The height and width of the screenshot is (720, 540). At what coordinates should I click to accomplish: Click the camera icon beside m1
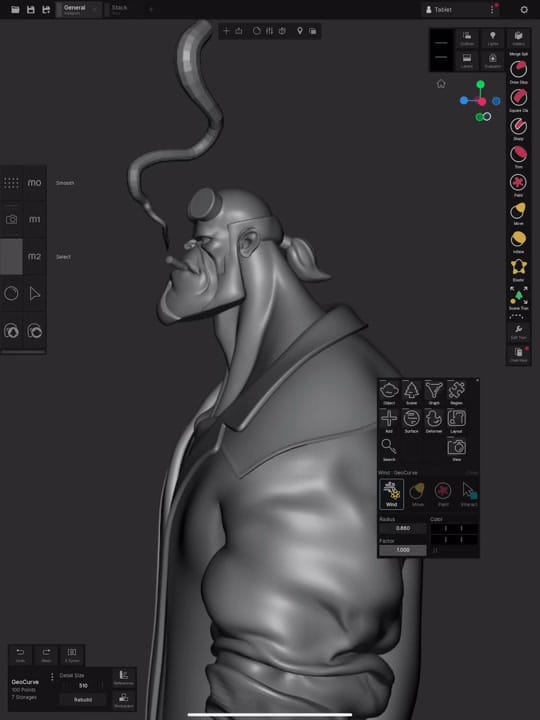11,219
